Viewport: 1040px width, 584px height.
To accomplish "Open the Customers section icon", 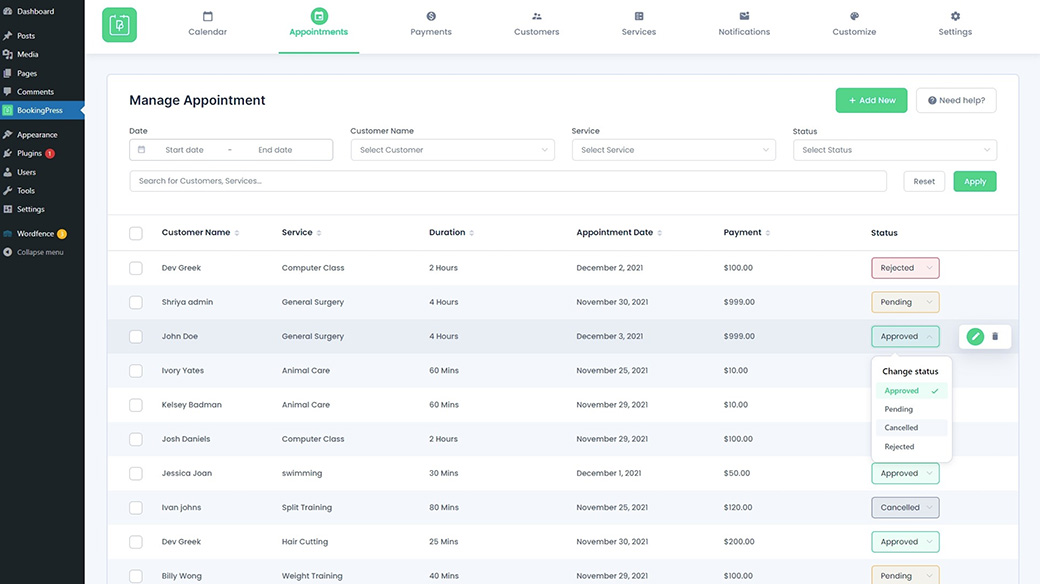I will pyautogui.click(x=537, y=17).
